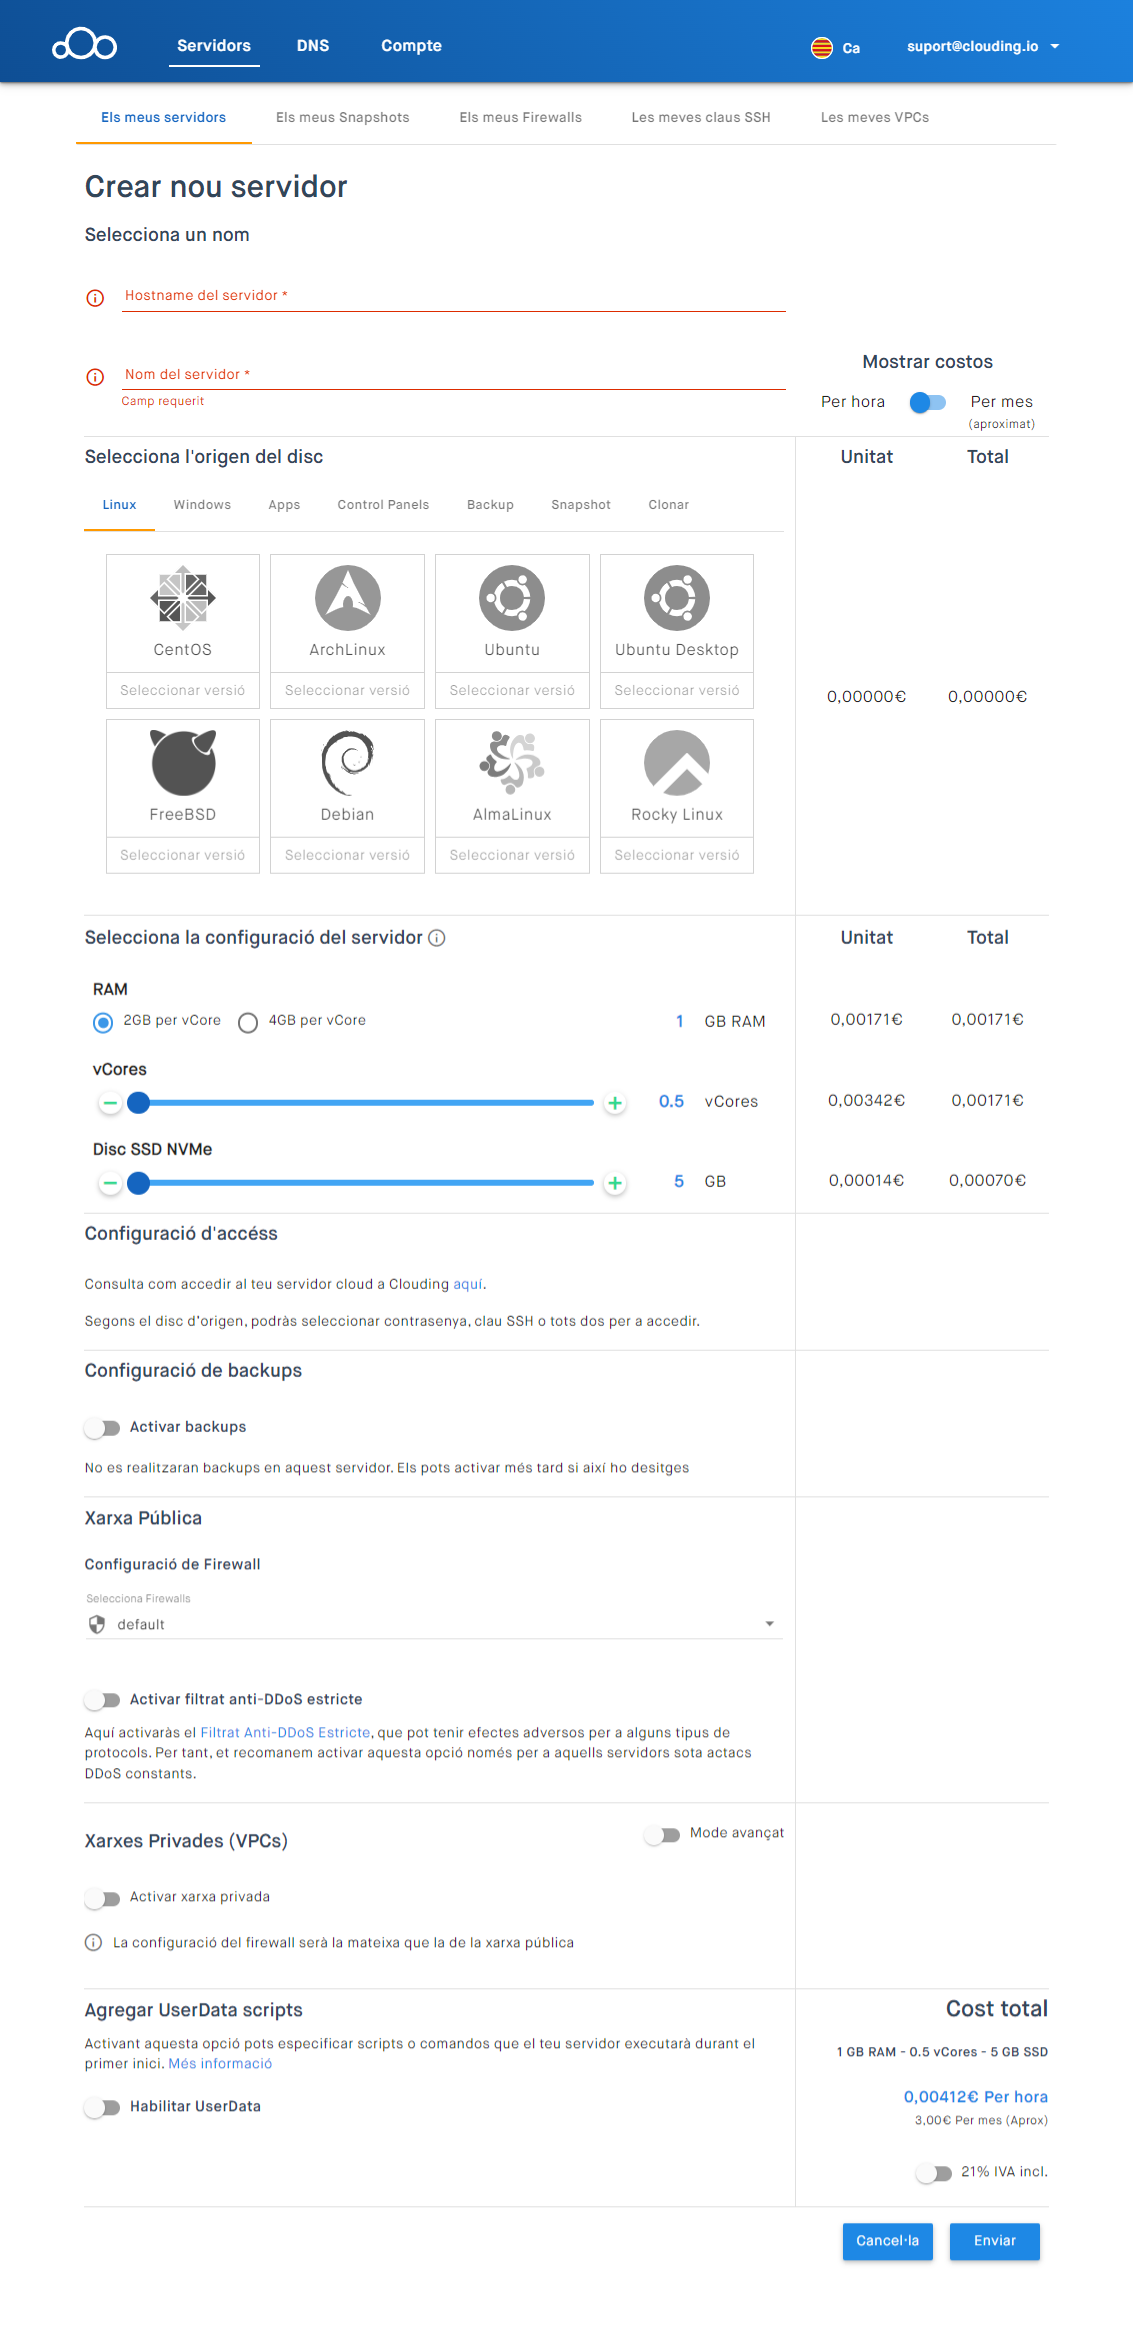Choose the AlmaLinux logo
The height and width of the screenshot is (2338, 1133).
[512, 763]
